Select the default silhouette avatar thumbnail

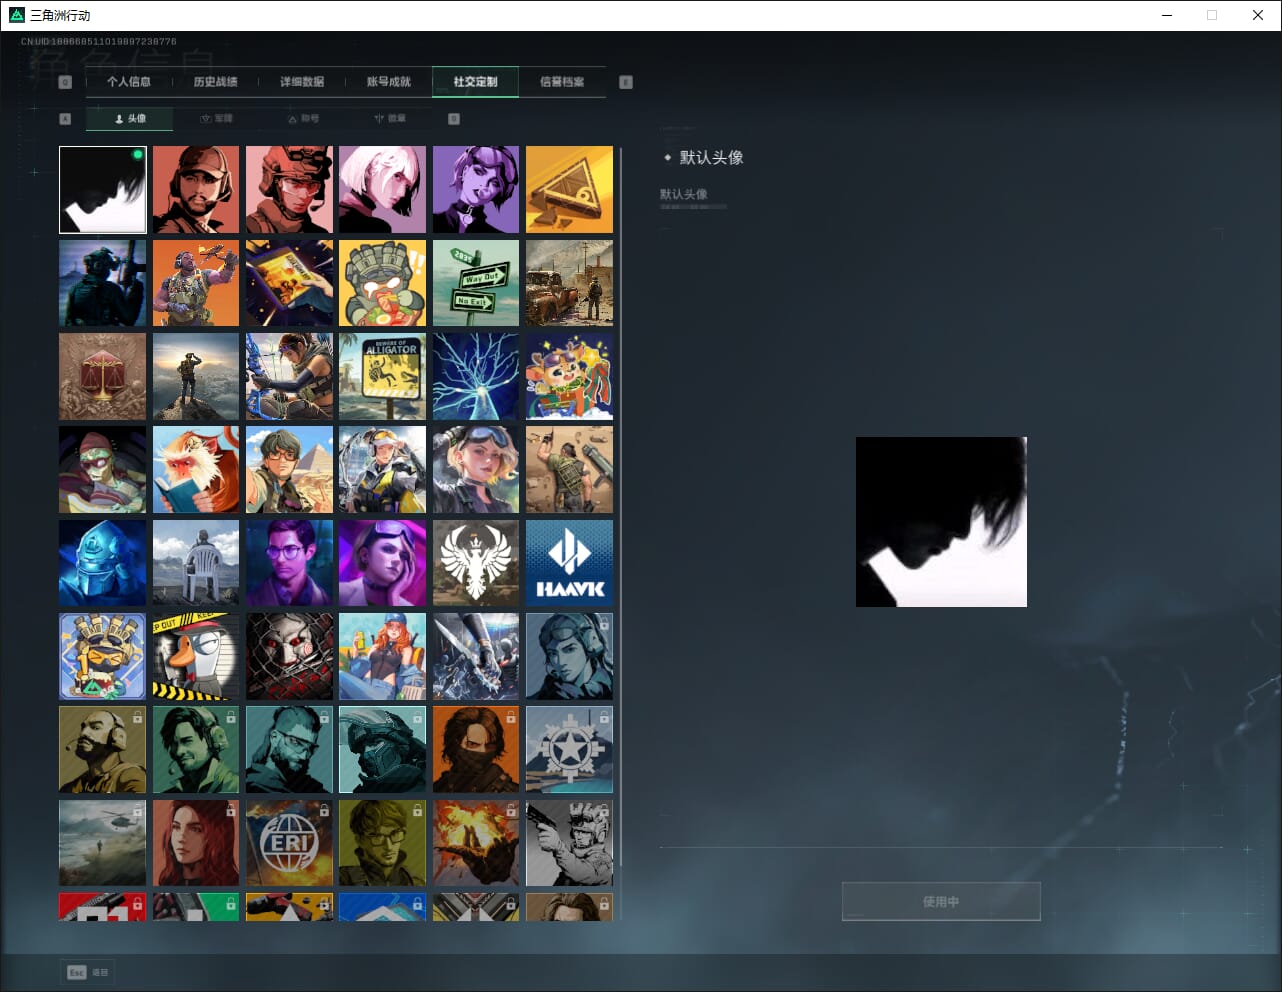click(x=102, y=190)
